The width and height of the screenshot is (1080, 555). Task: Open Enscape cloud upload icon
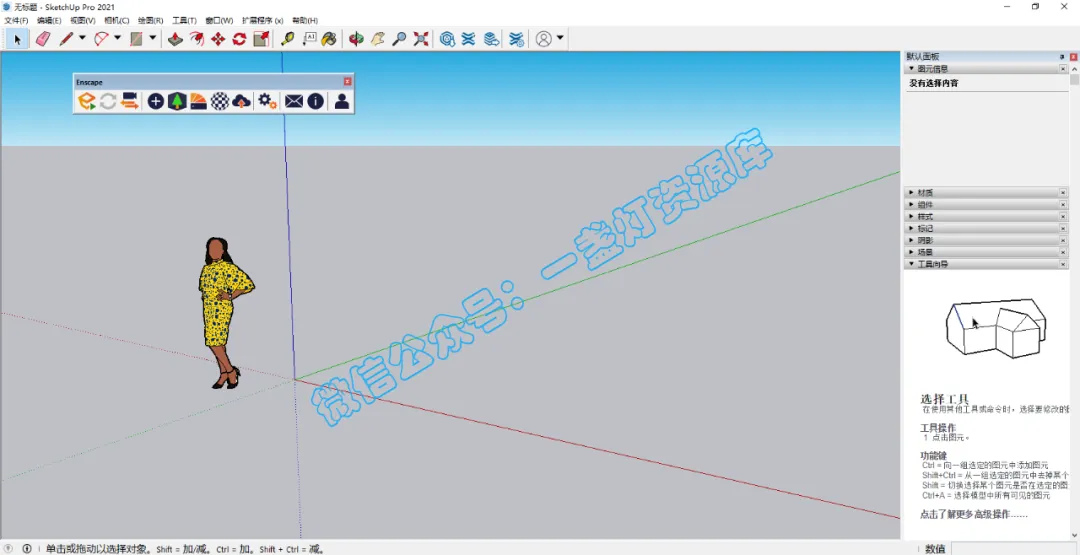tap(241, 102)
